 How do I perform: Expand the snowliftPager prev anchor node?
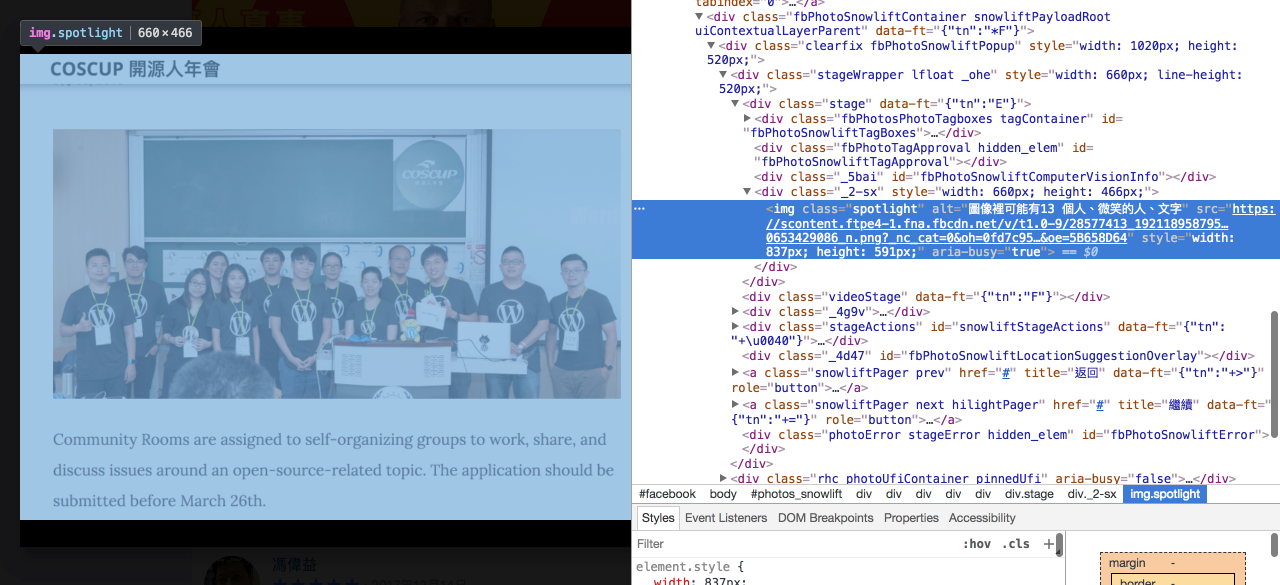click(736, 373)
